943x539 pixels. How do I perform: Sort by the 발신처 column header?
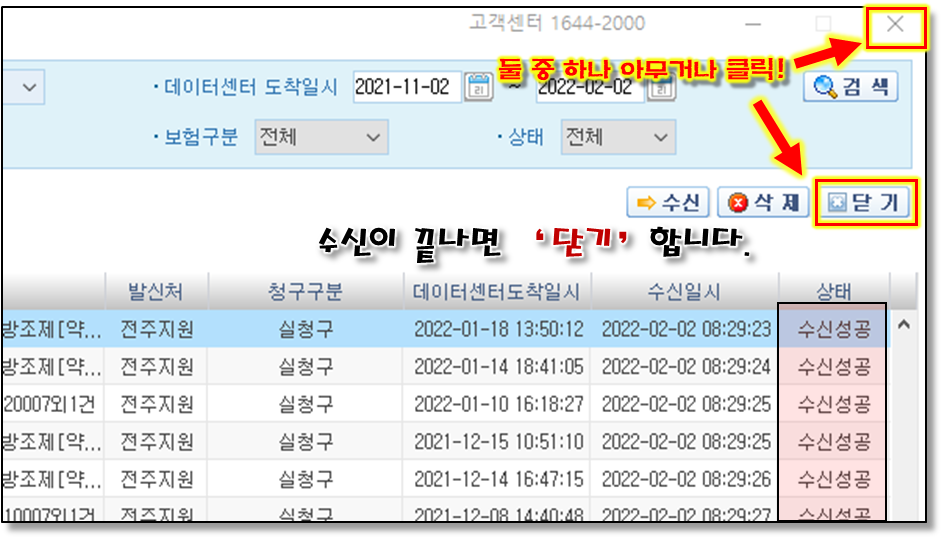coord(157,291)
